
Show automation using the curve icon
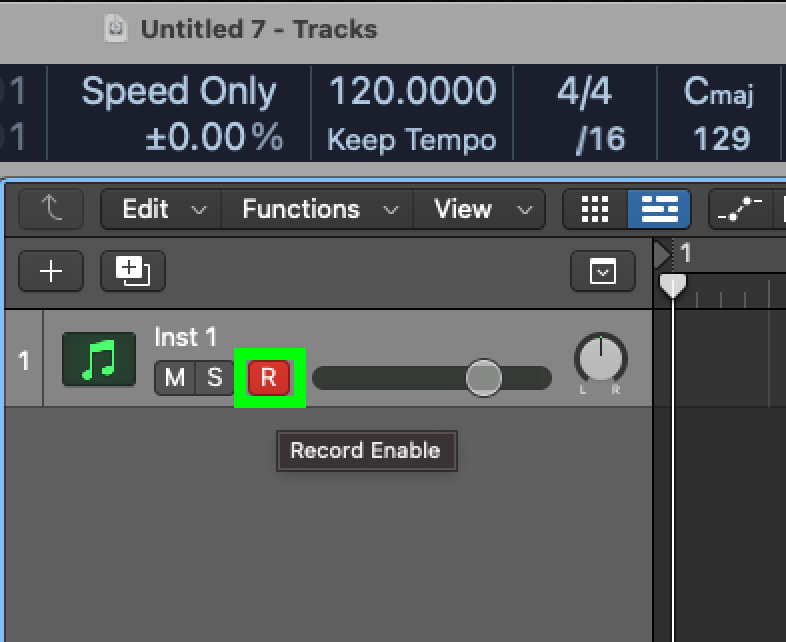[739, 209]
